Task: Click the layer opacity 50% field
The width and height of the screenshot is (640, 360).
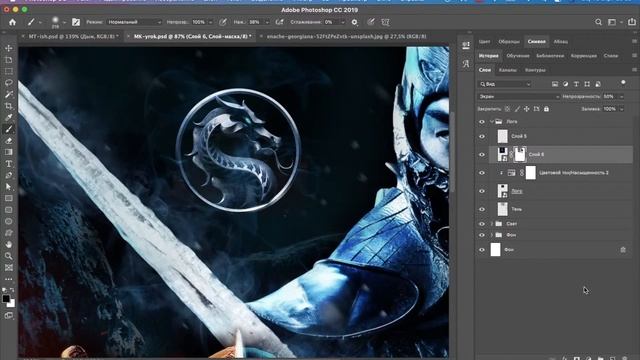Action: click(x=609, y=97)
